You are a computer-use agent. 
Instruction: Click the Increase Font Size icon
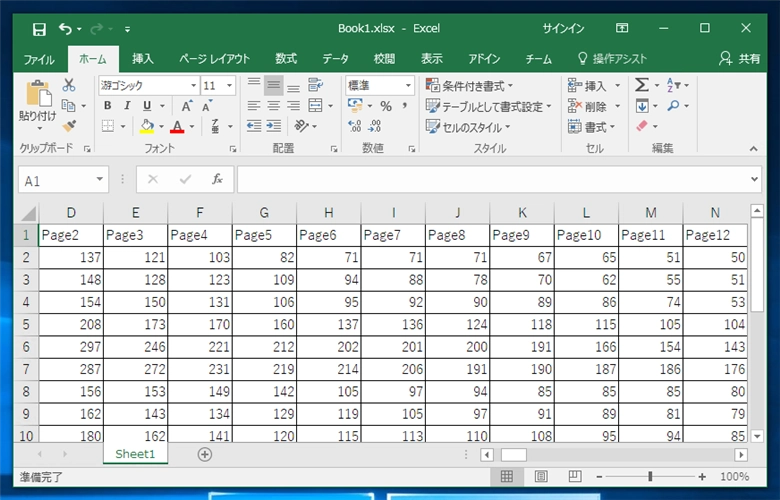click(x=187, y=105)
